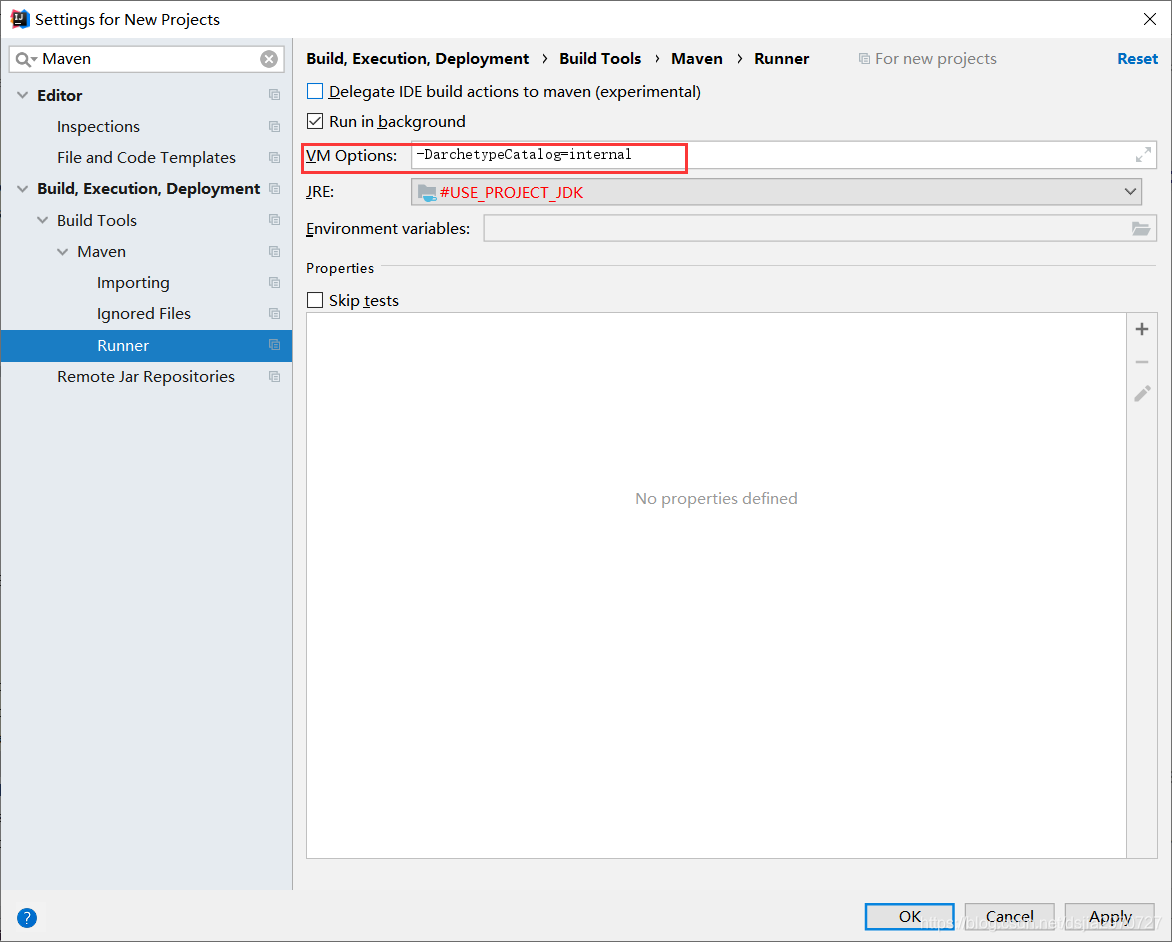Select File and Code Templates
This screenshot has height=942, width=1172.
[x=146, y=158]
